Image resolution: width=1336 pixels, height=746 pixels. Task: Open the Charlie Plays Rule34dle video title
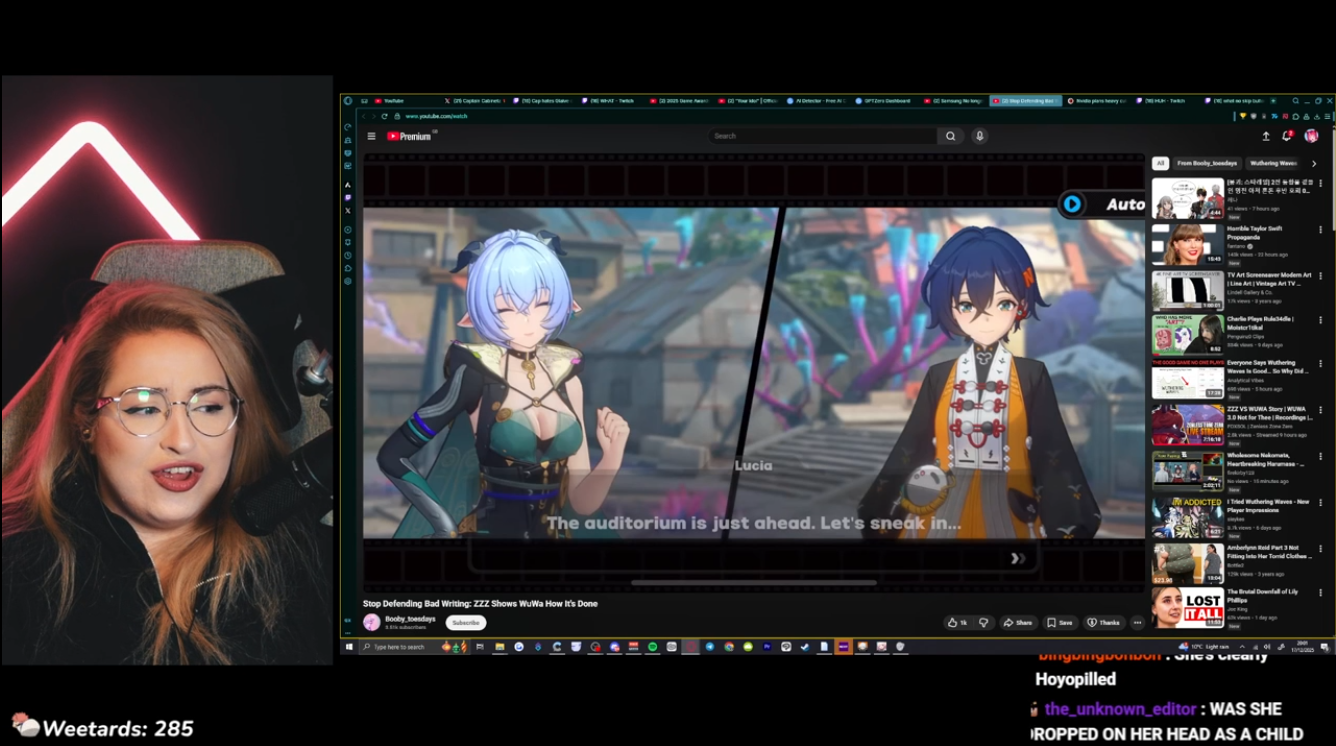coord(1260,322)
